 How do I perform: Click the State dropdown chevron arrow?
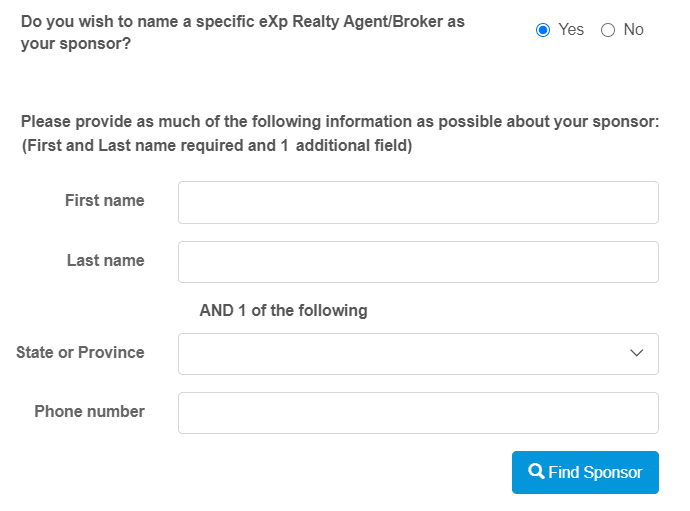click(x=636, y=354)
